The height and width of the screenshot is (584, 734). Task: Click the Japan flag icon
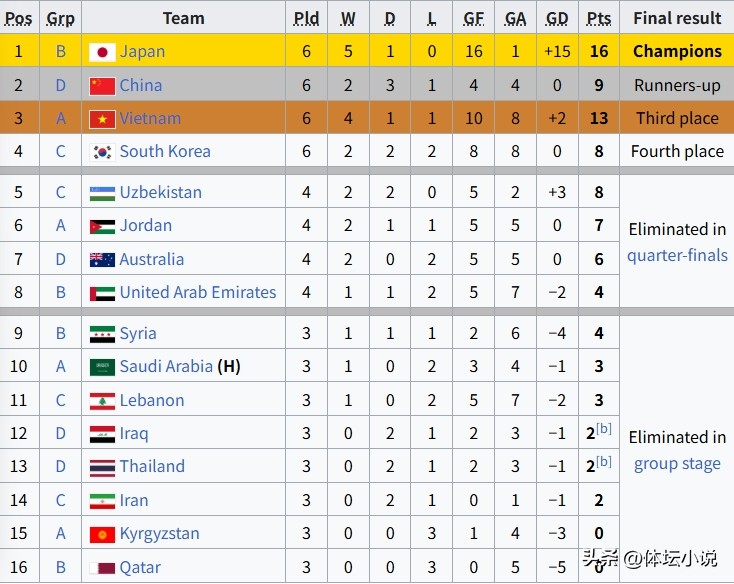click(102, 52)
